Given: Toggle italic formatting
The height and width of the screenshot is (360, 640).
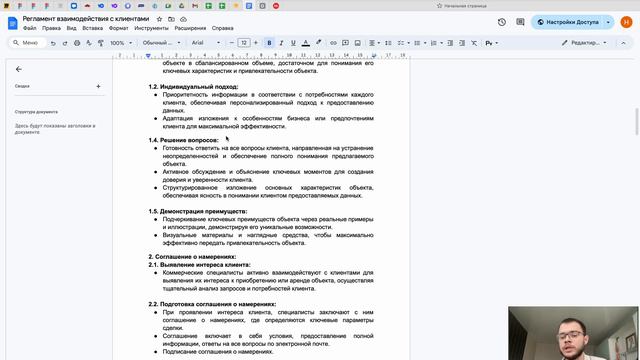Looking at the screenshot, I should pyautogui.click(x=281, y=43).
